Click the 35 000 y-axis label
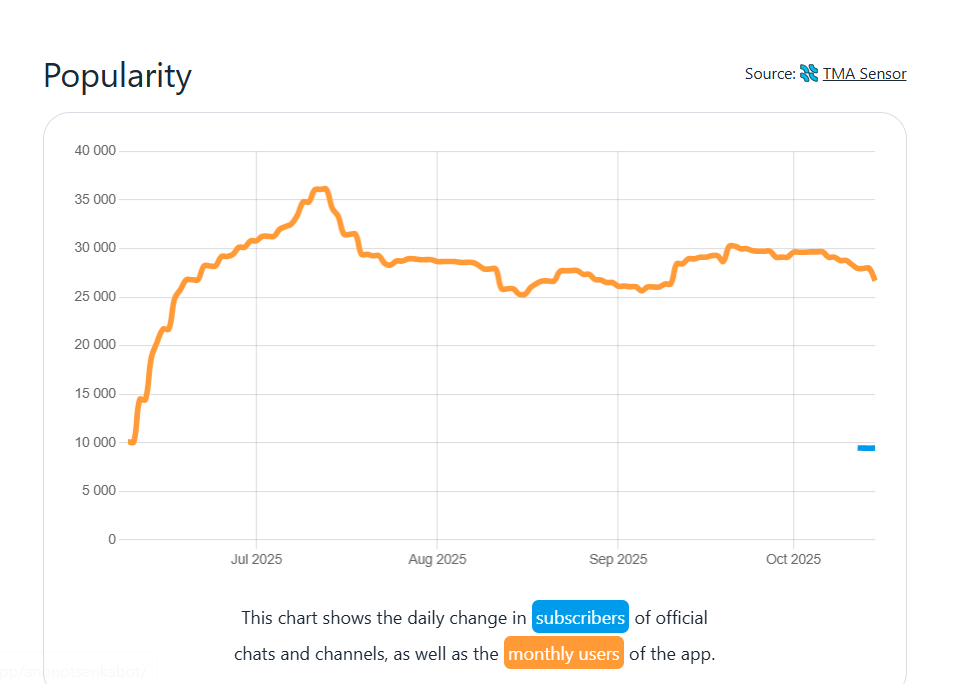 pos(95,199)
